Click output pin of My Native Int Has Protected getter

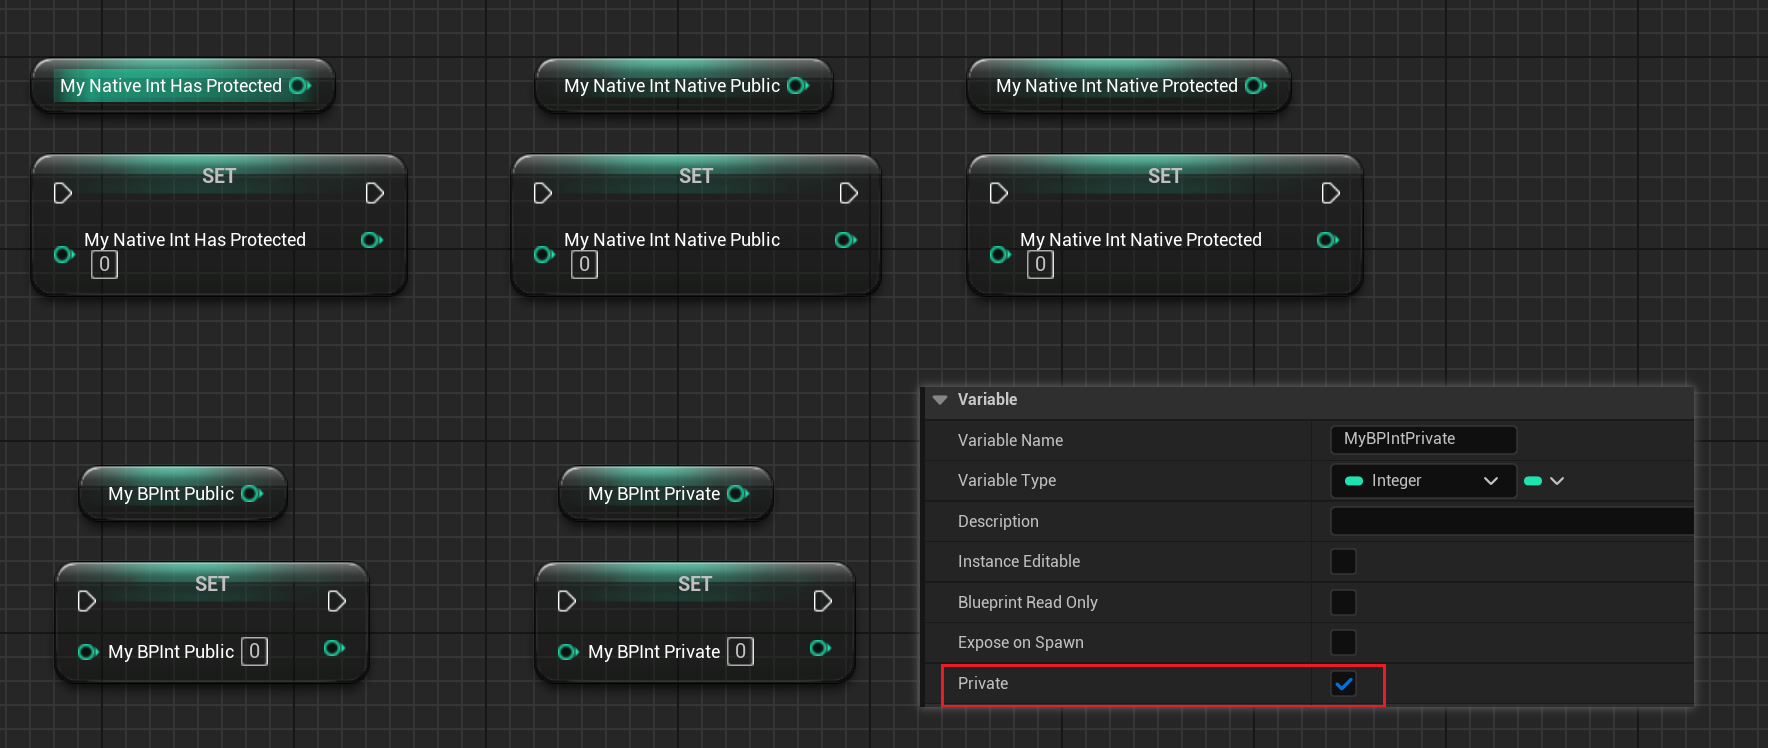pyautogui.click(x=299, y=86)
